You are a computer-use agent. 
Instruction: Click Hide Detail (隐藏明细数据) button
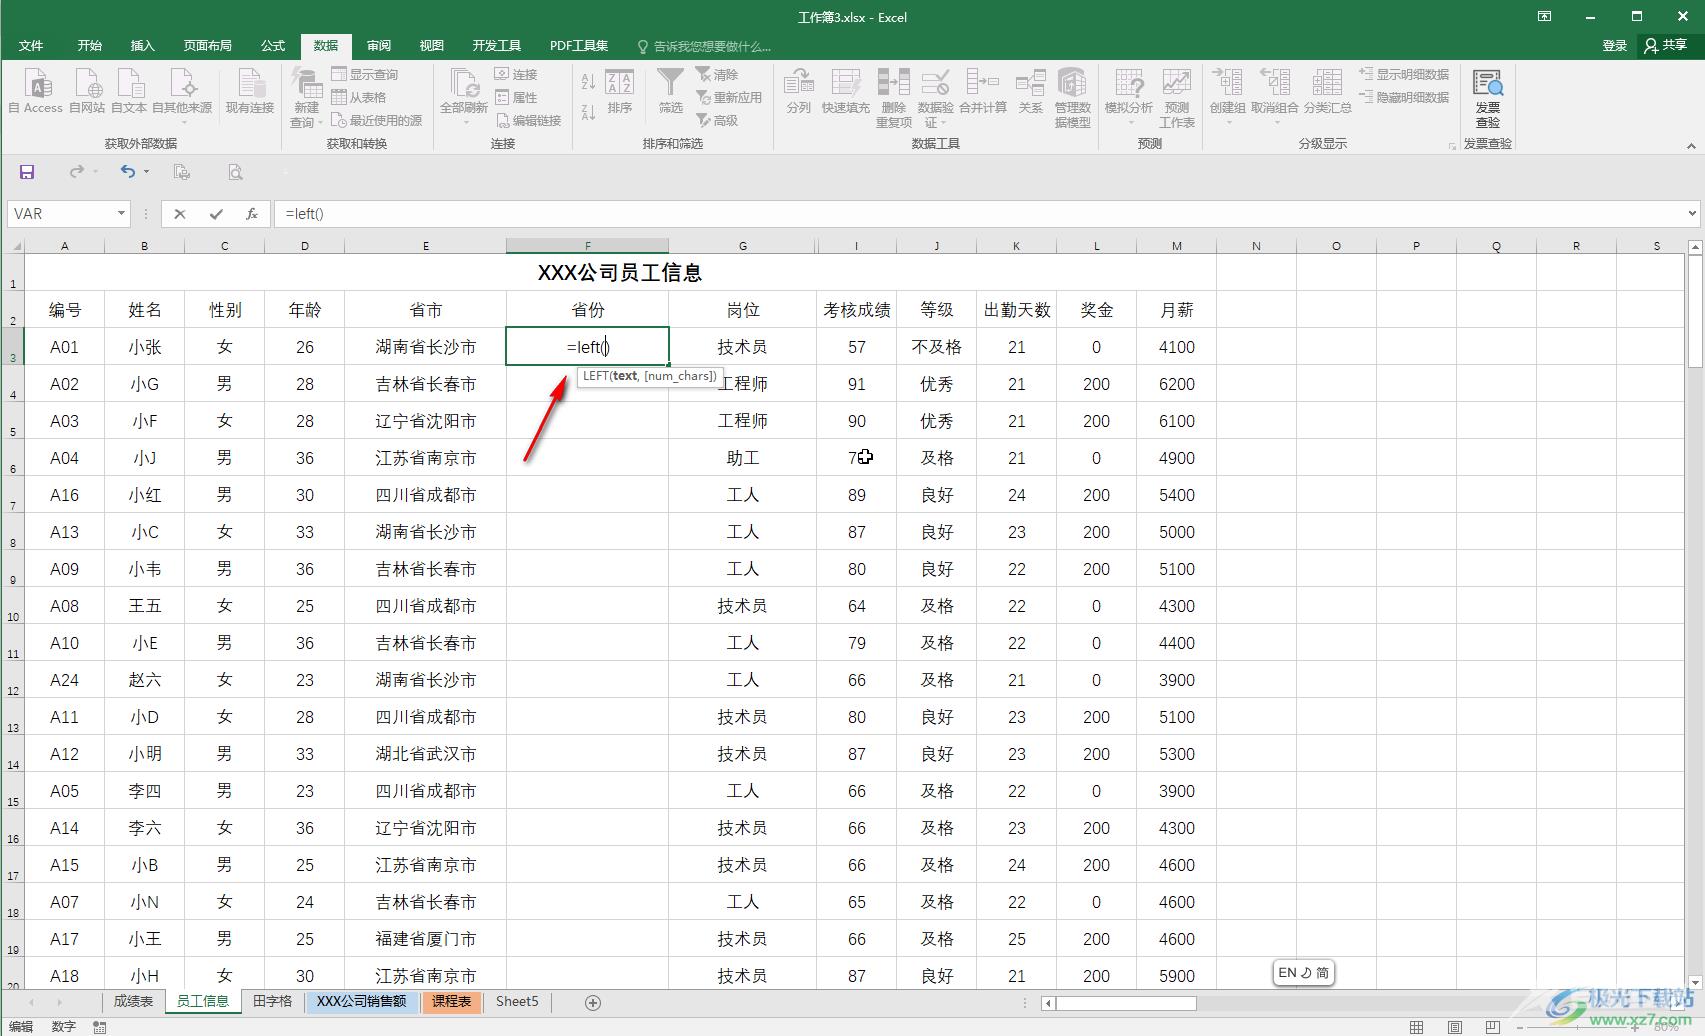pyautogui.click(x=1404, y=97)
